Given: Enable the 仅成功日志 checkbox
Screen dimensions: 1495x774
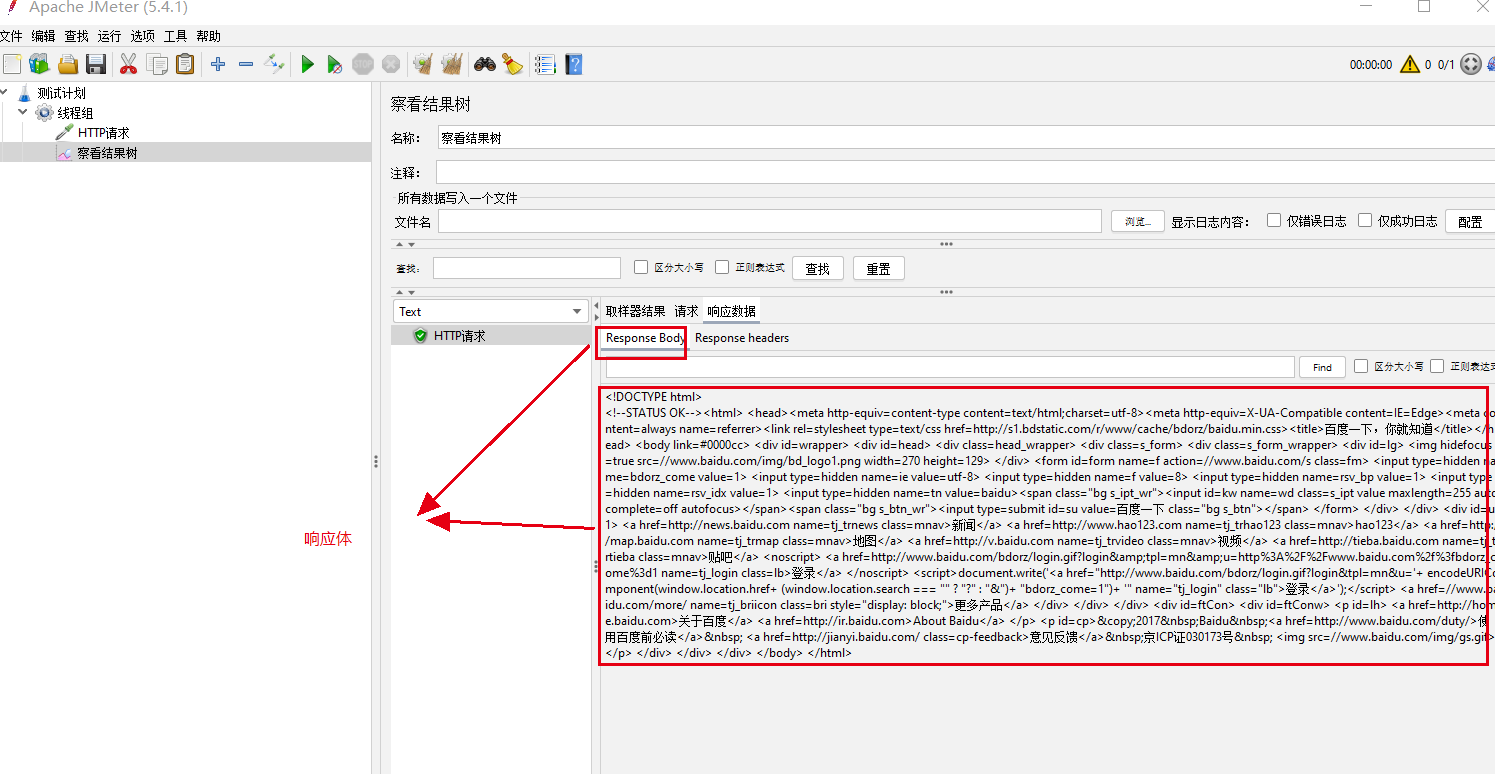Looking at the screenshot, I should [x=1365, y=220].
